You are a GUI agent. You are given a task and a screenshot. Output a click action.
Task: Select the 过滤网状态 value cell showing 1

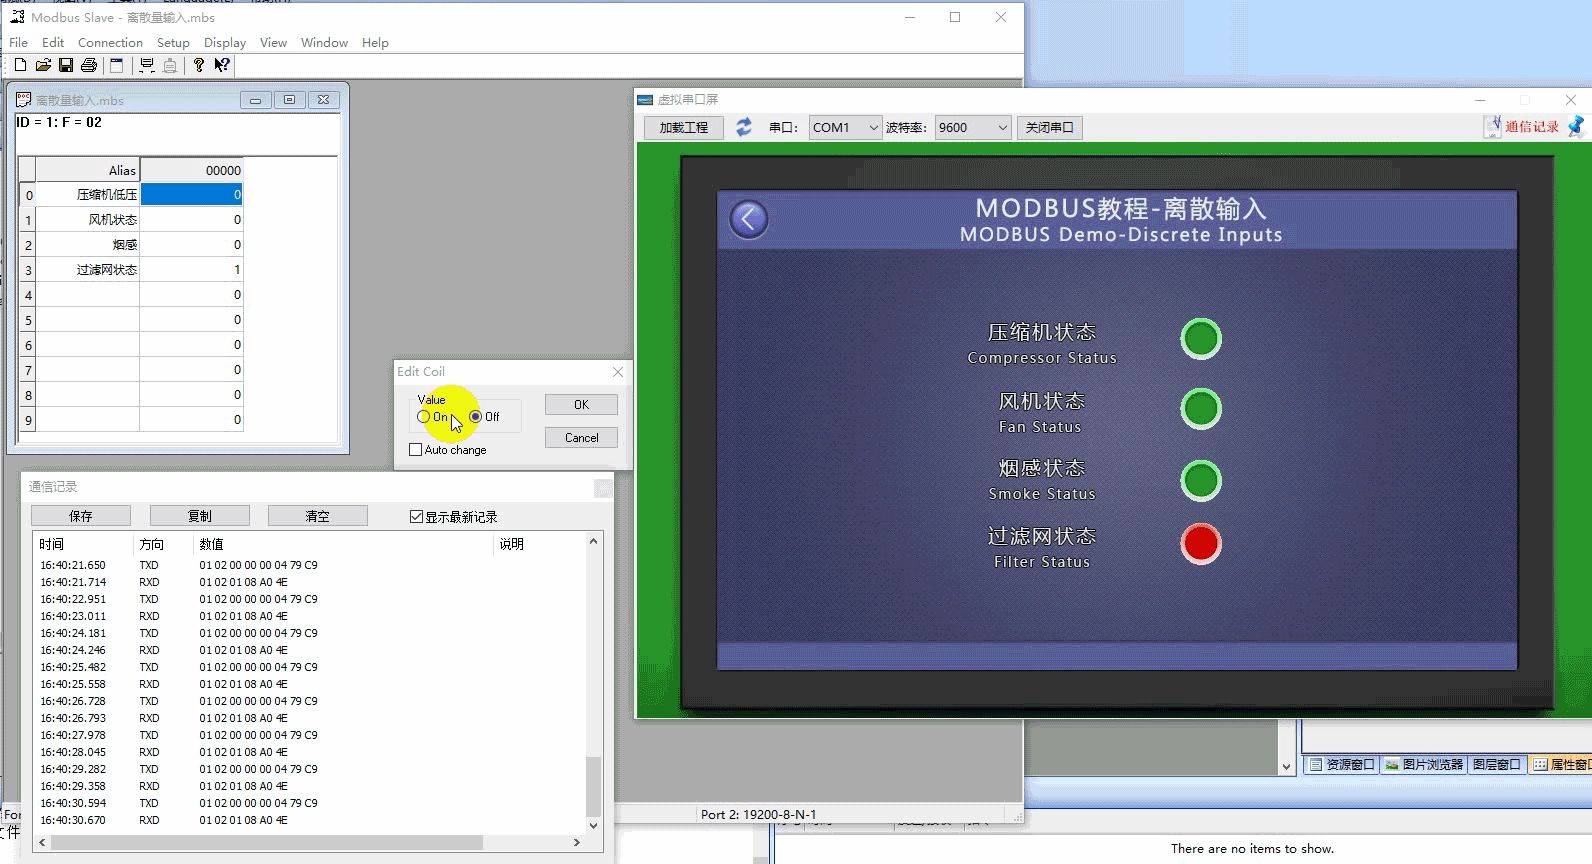(x=191, y=270)
